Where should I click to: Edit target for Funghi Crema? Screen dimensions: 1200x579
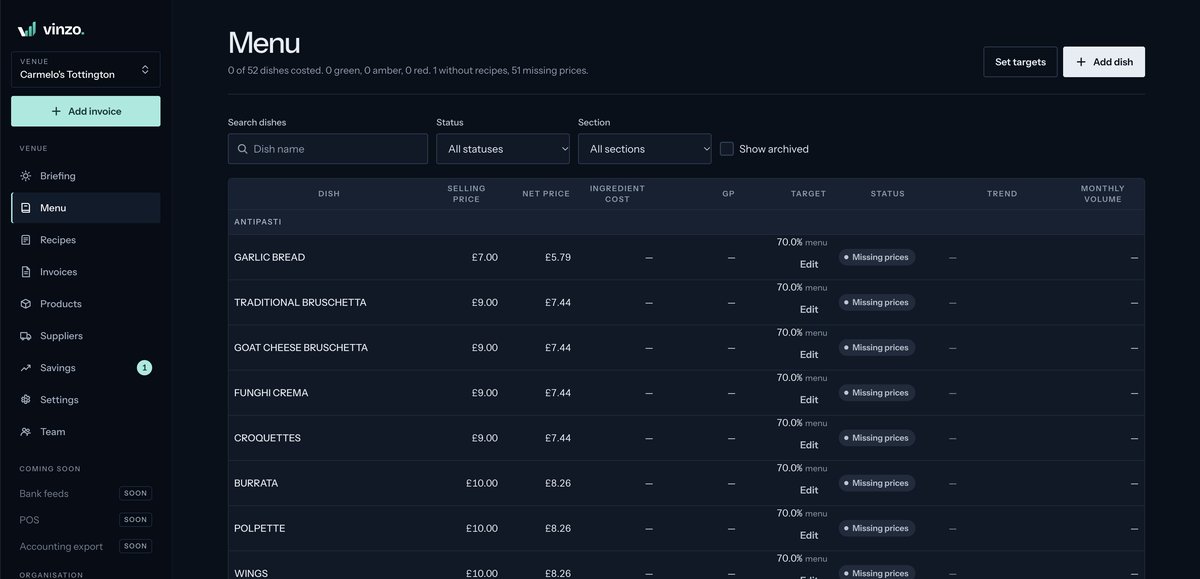809,399
